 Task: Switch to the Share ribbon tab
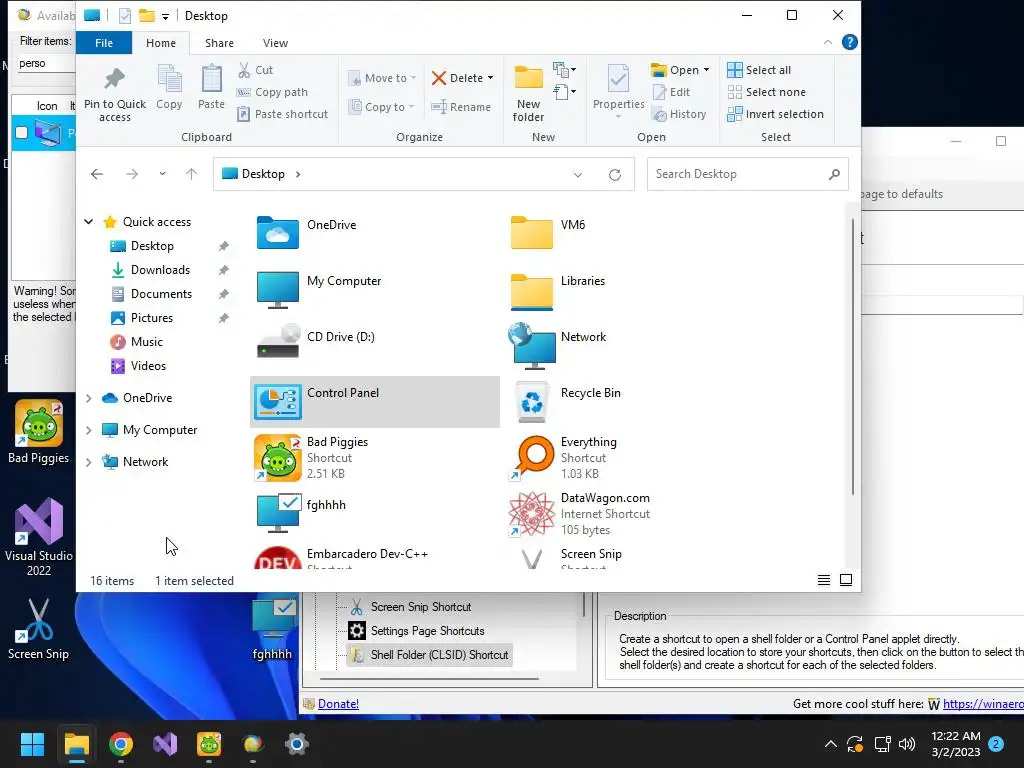tap(219, 43)
